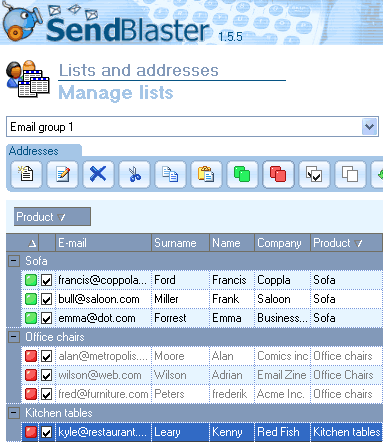Click the Lists and addresses heading link
Screen dimensions: 383x442
pos(139,70)
